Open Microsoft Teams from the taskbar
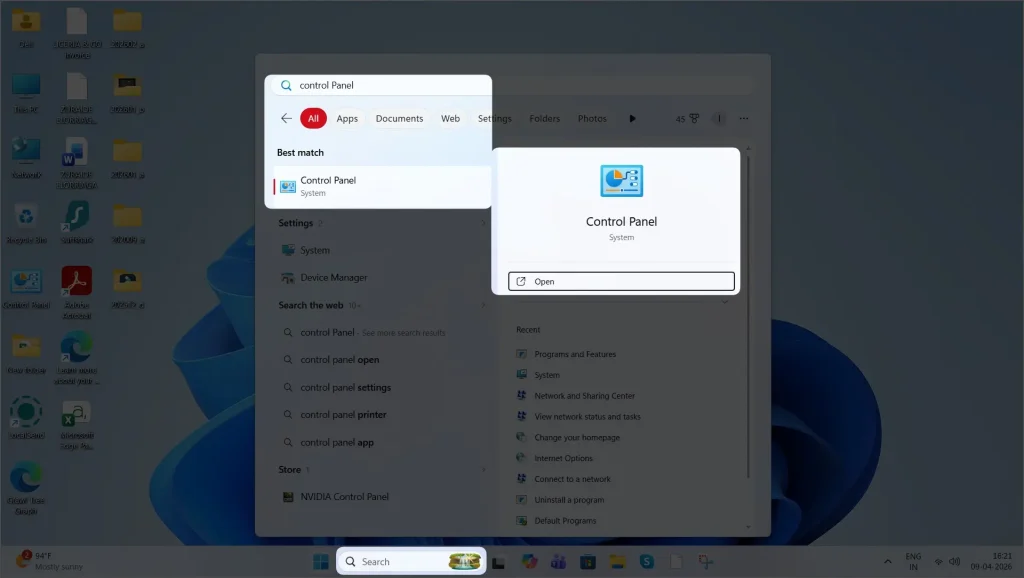1024x578 pixels. 558,561
